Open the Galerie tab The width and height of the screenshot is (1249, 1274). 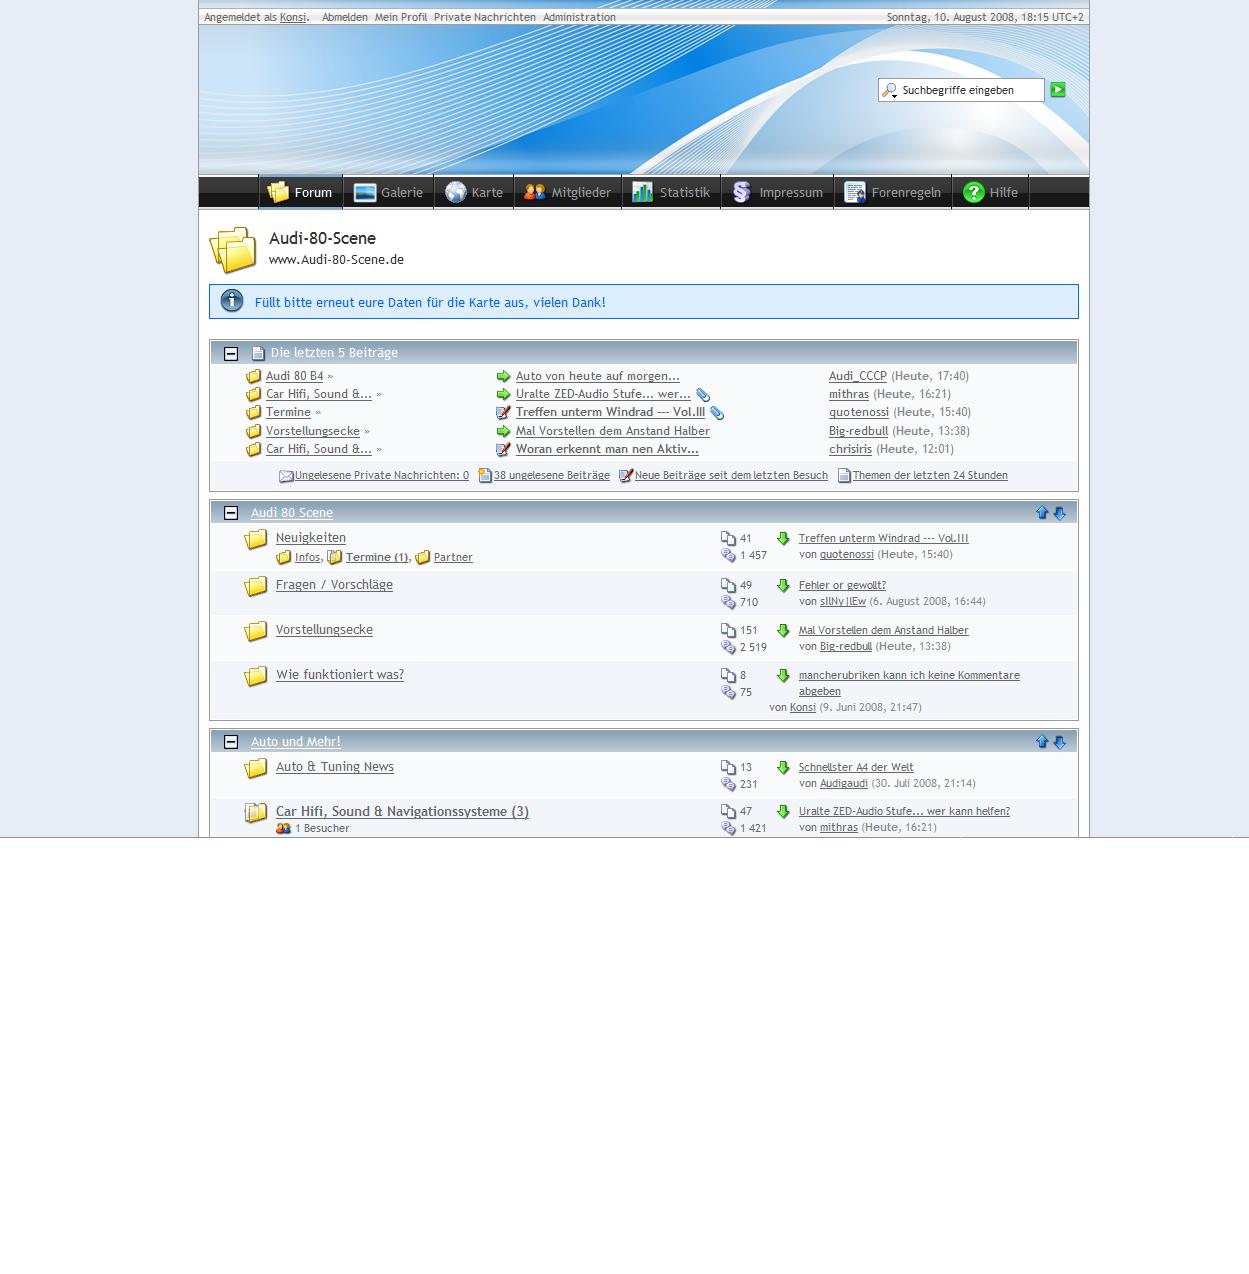click(x=388, y=192)
